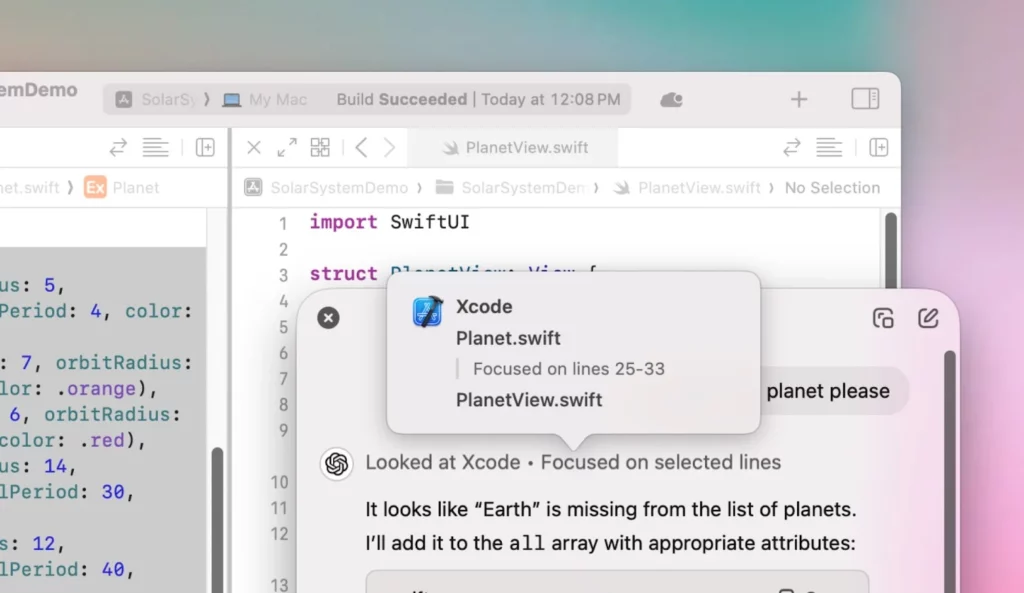Open the related items grid menu
The image size is (1024, 593).
(x=320, y=148)
